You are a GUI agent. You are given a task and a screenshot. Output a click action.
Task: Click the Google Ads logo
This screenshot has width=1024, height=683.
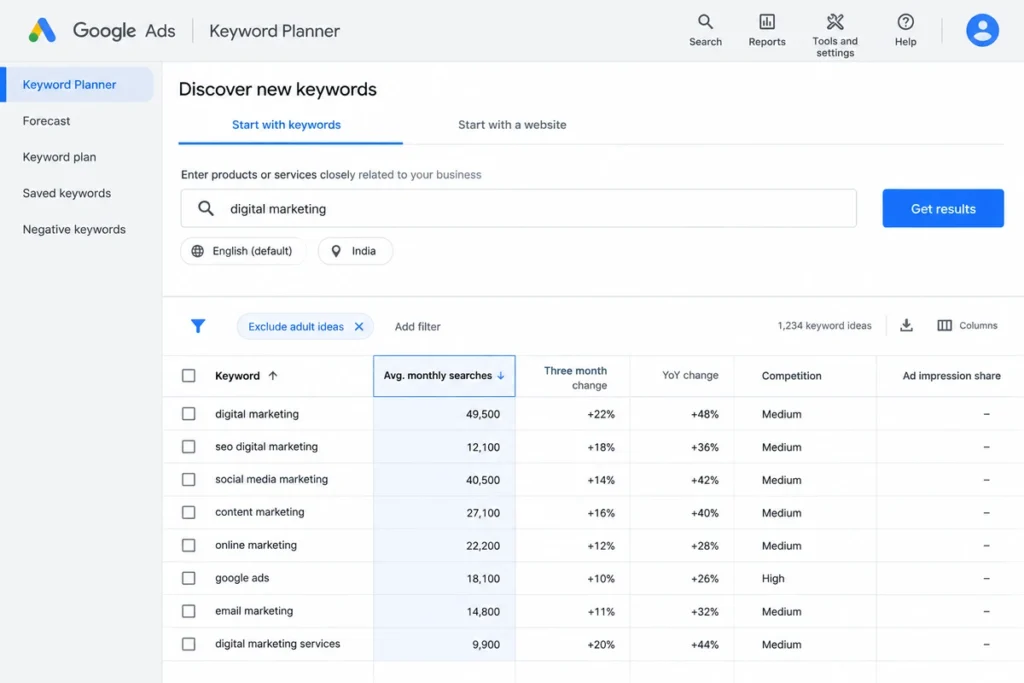coord(42,30)
